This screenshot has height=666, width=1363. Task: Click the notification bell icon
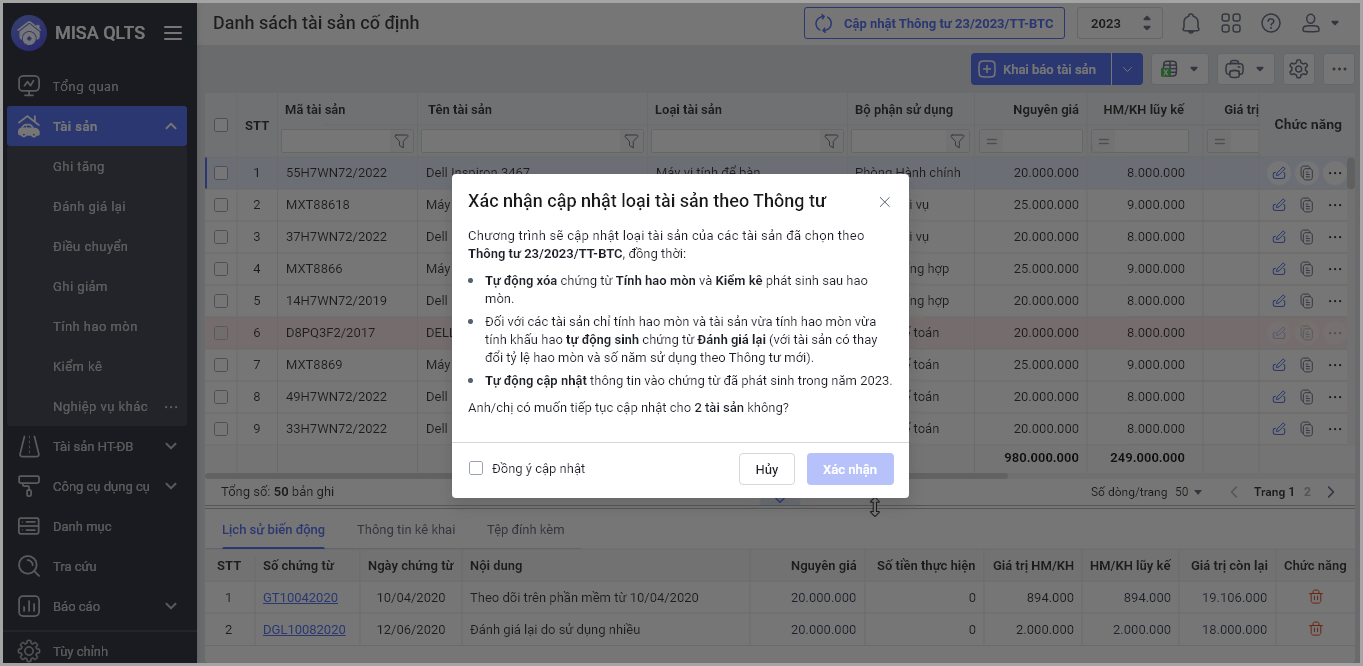tap(1191, 23)
